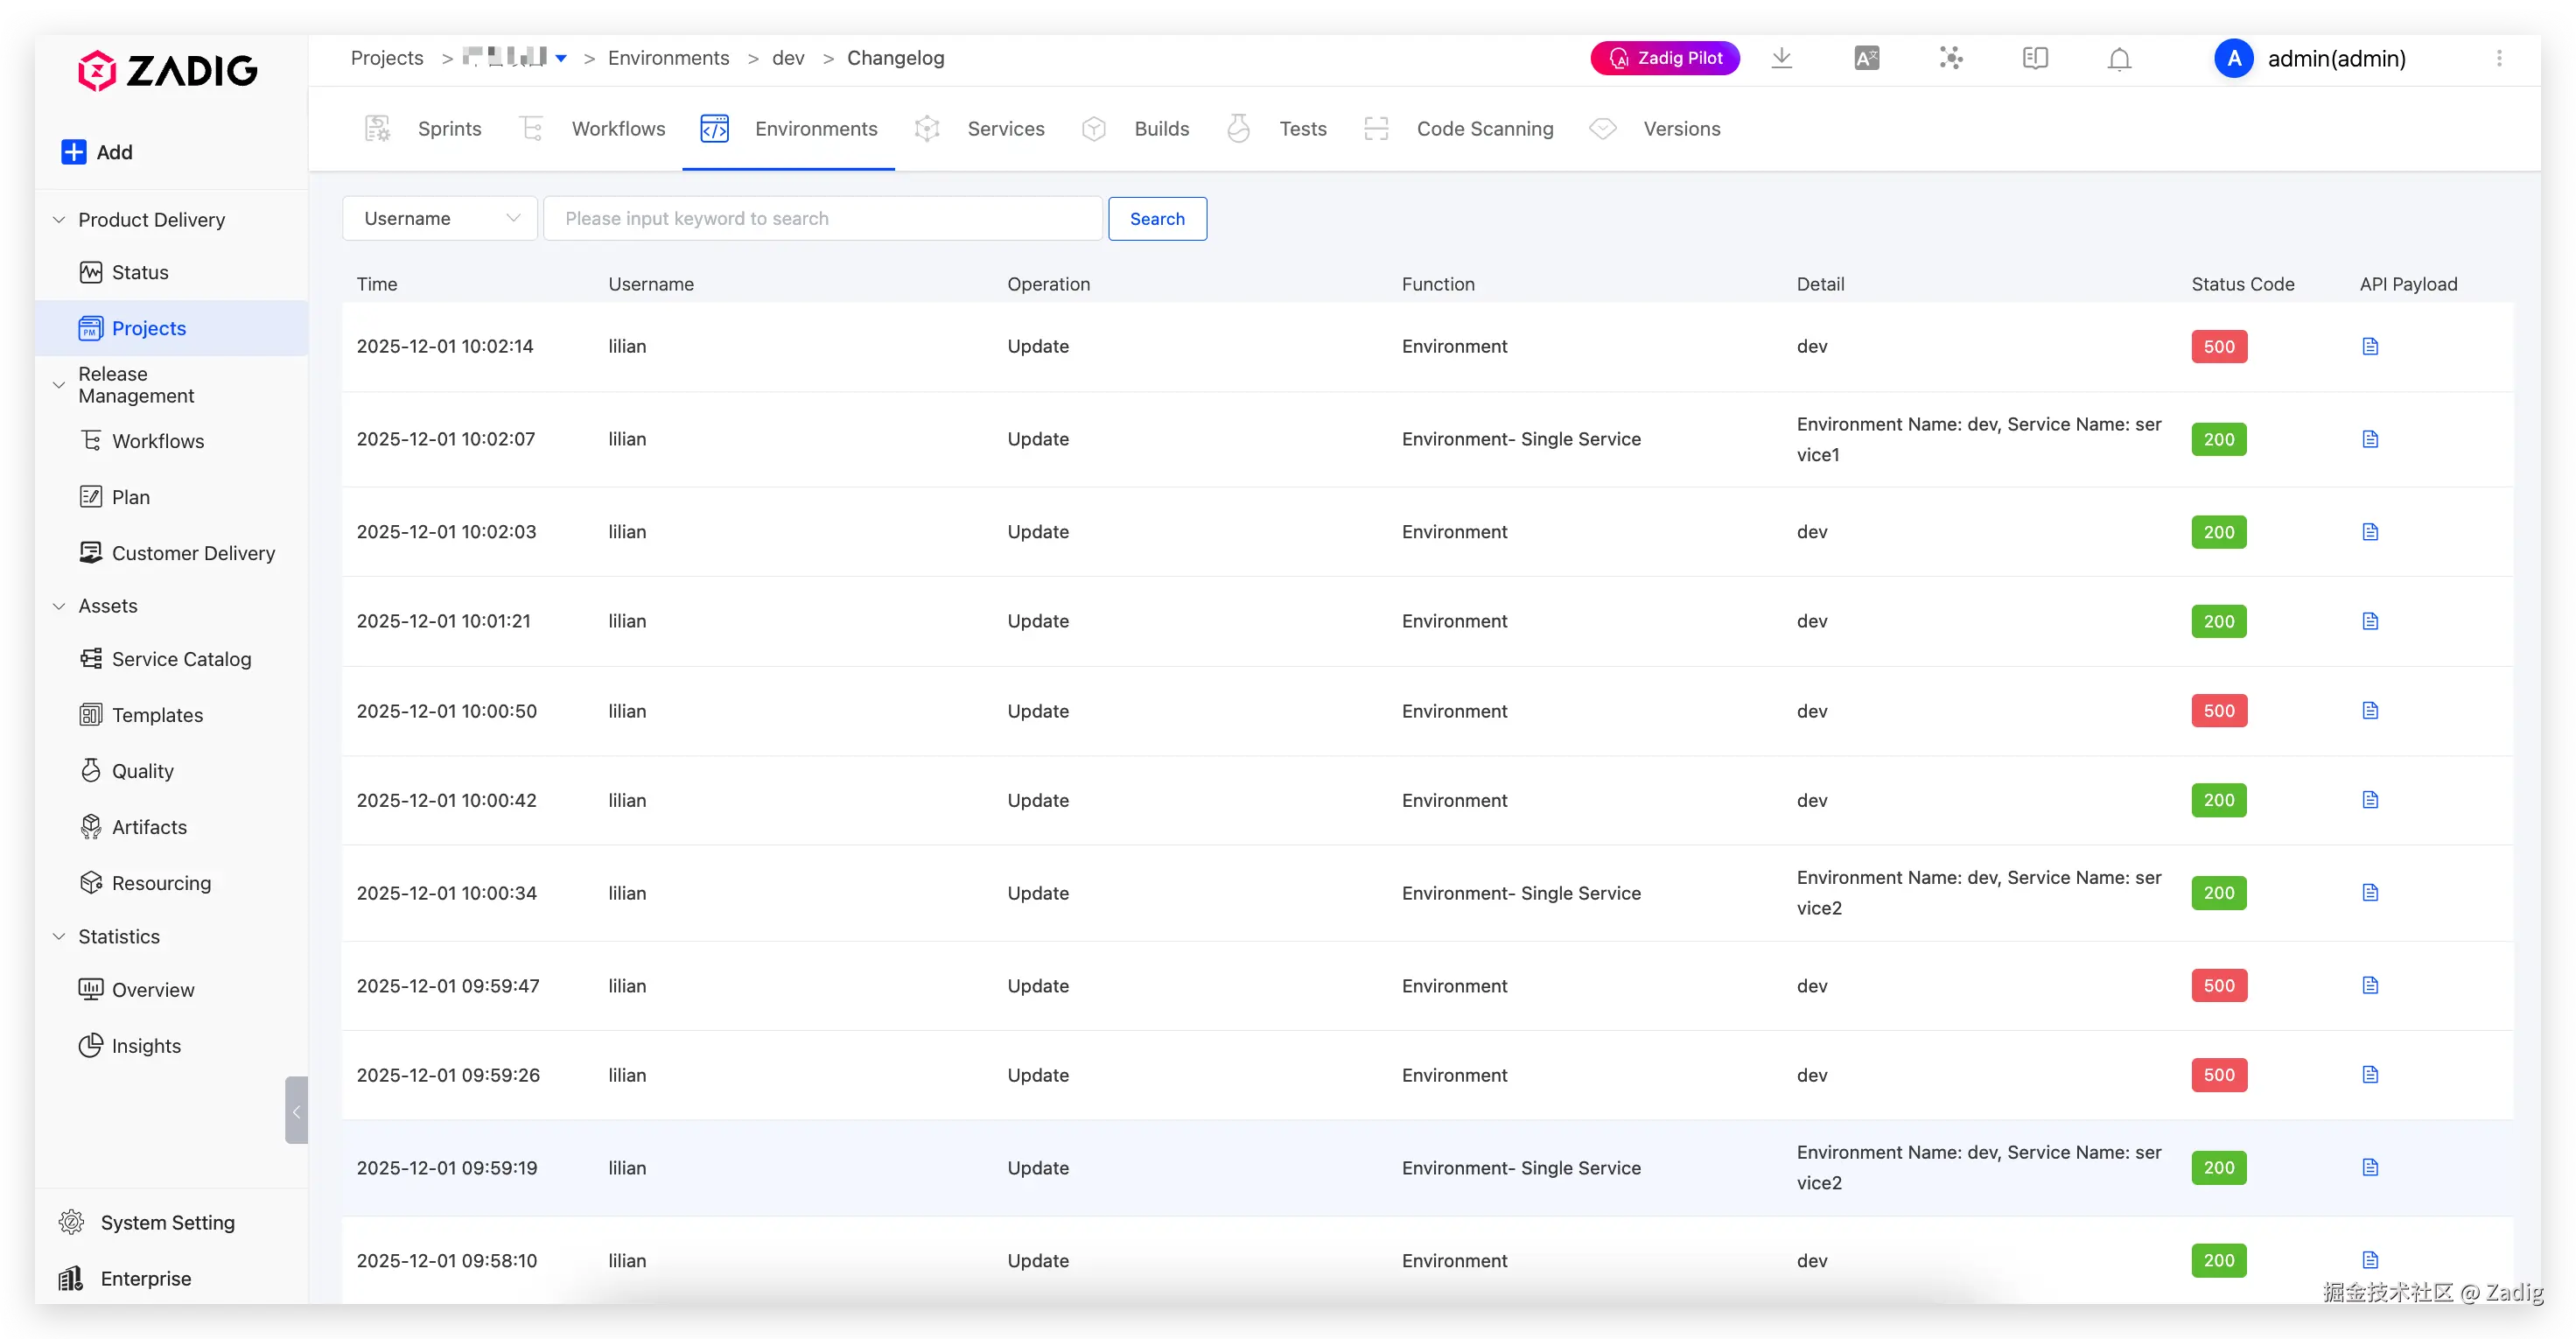Switch to the Services tab
The image size is (2576, 1339).
click(1005, 129)
